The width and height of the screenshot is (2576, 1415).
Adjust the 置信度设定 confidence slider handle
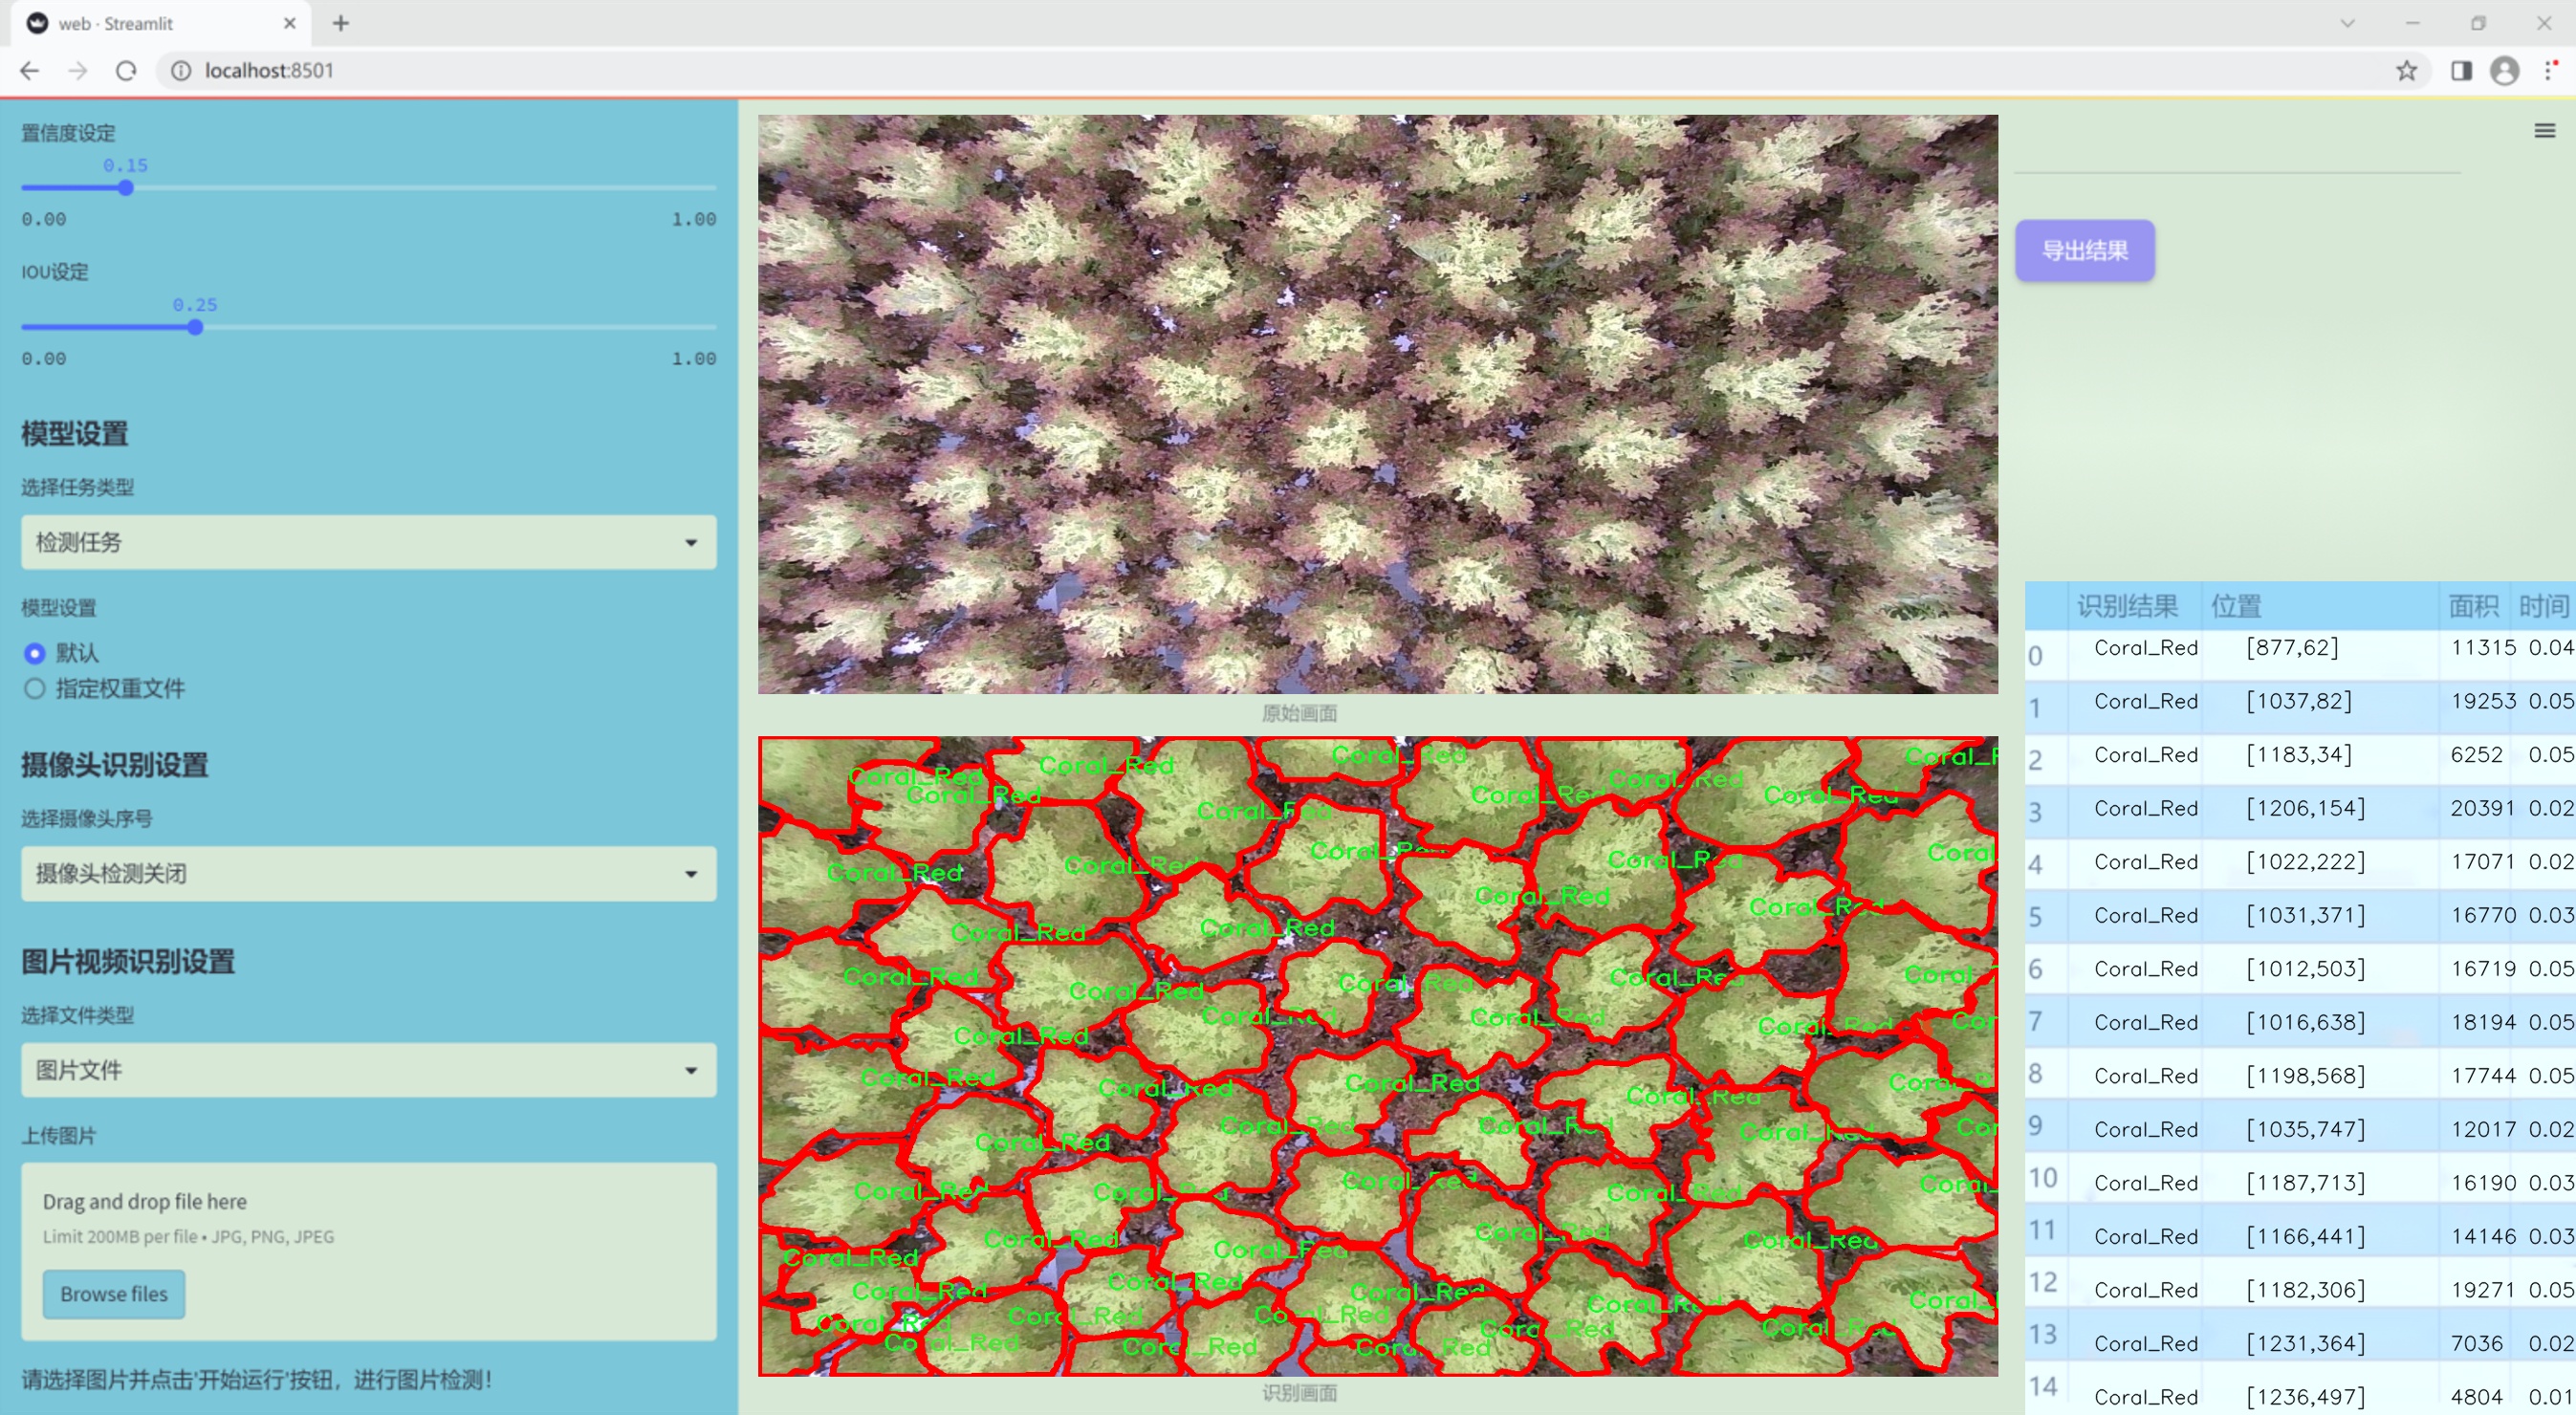click(125, 188)
